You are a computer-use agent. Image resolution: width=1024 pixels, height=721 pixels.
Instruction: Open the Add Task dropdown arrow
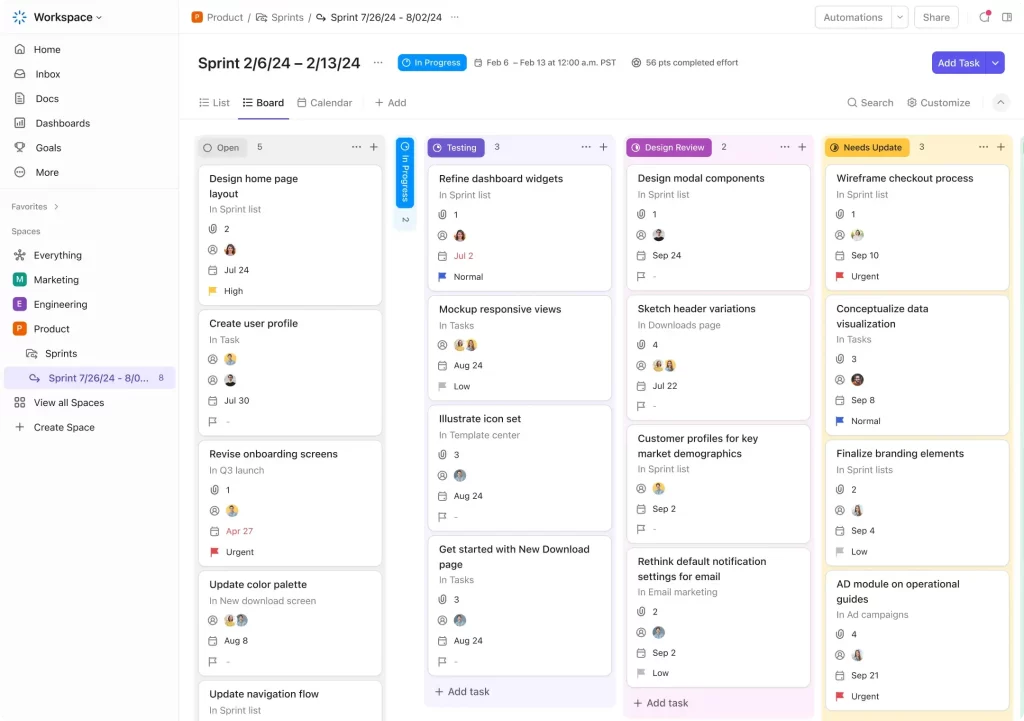click(x=995, y=63)
